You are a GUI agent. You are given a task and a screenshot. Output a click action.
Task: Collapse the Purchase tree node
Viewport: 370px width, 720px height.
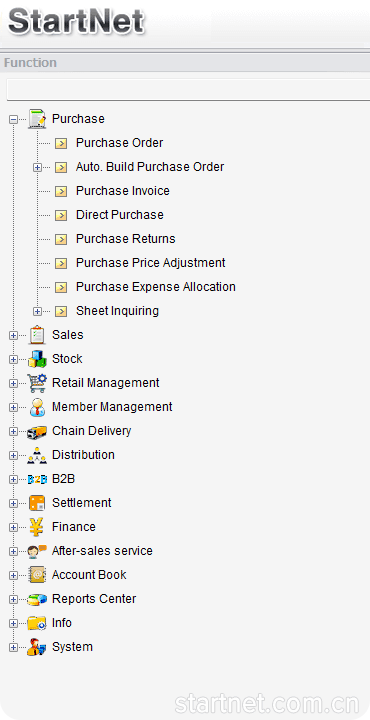pos(13,119)
